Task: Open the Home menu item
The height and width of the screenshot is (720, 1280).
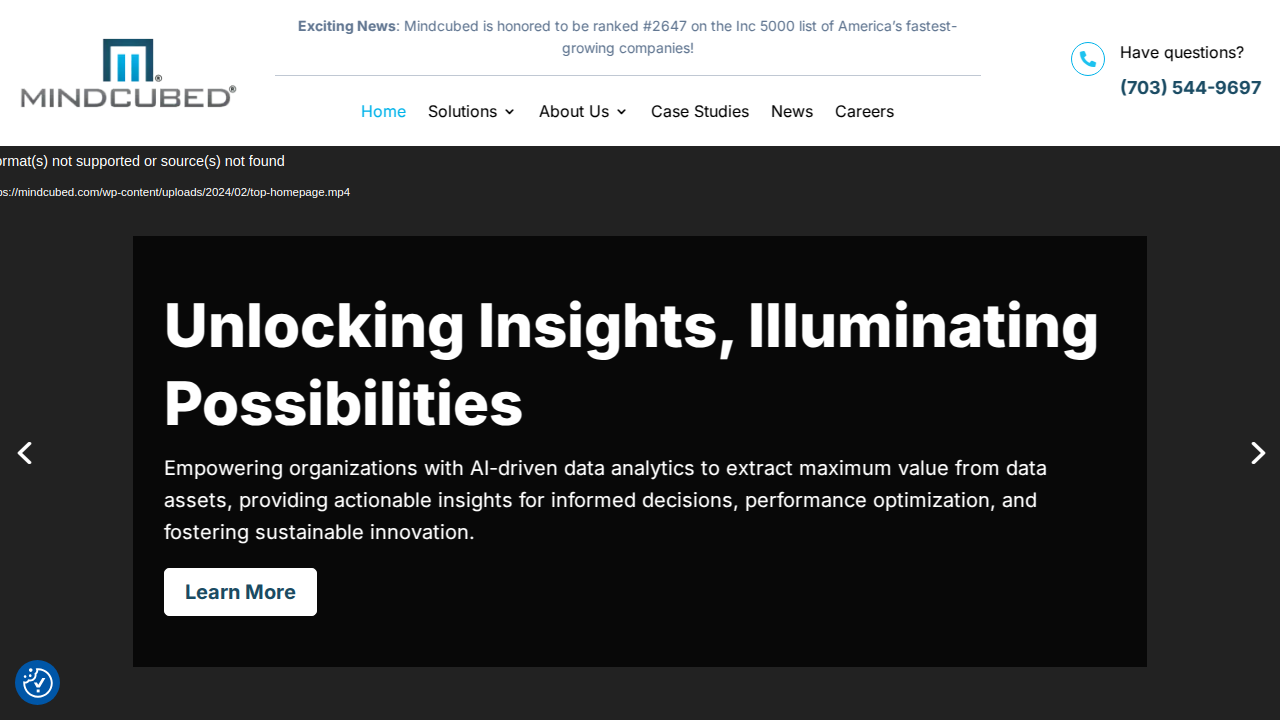Action: [383, 112]
